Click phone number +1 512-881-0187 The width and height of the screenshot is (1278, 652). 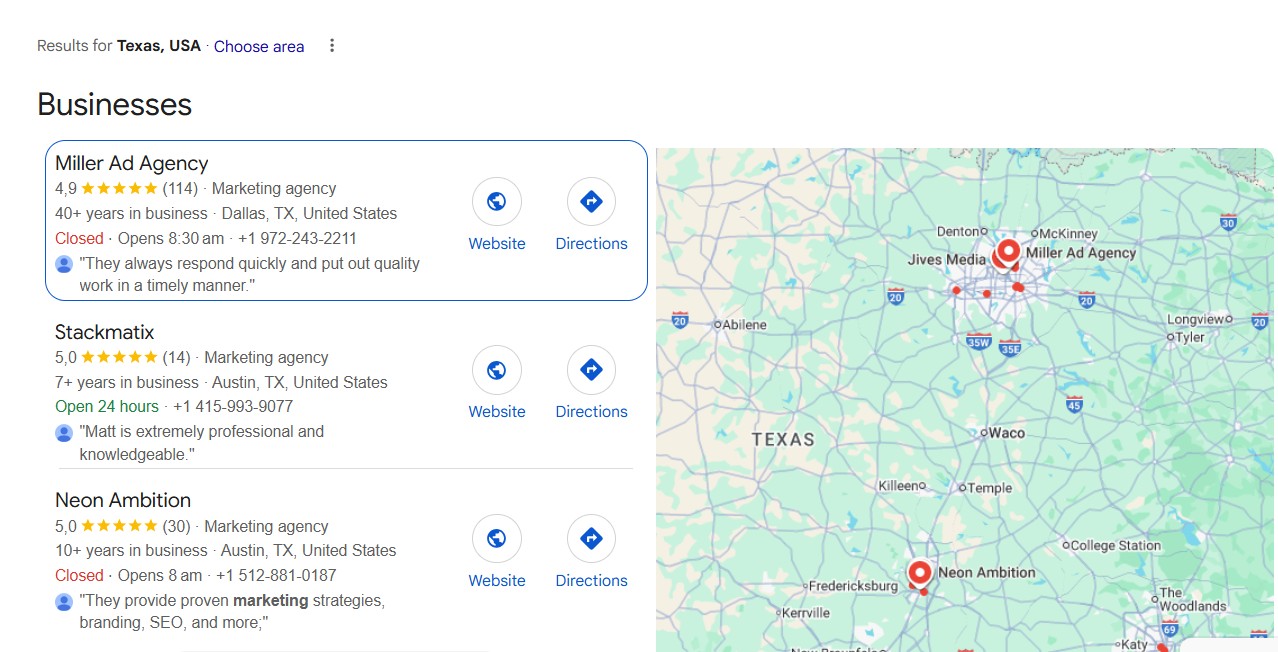pos(276,575)
